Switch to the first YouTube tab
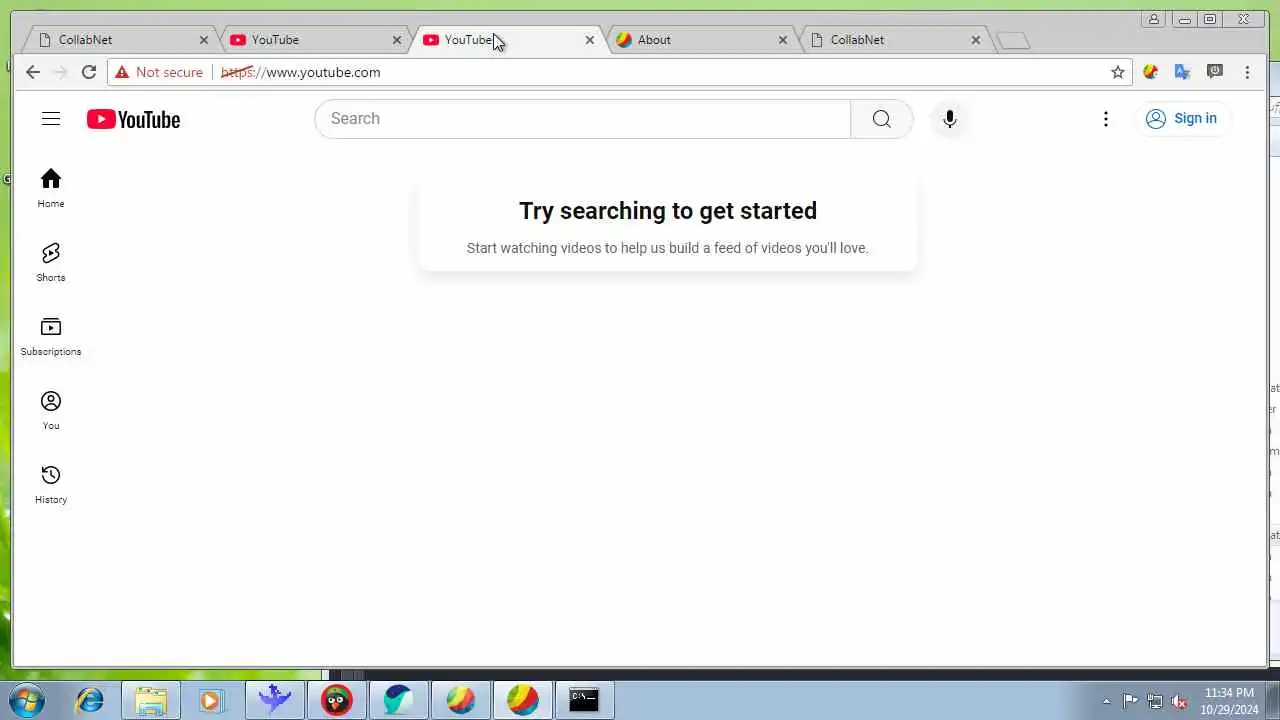The height and width of the screenshot is (720, 1280). [313, 40]
